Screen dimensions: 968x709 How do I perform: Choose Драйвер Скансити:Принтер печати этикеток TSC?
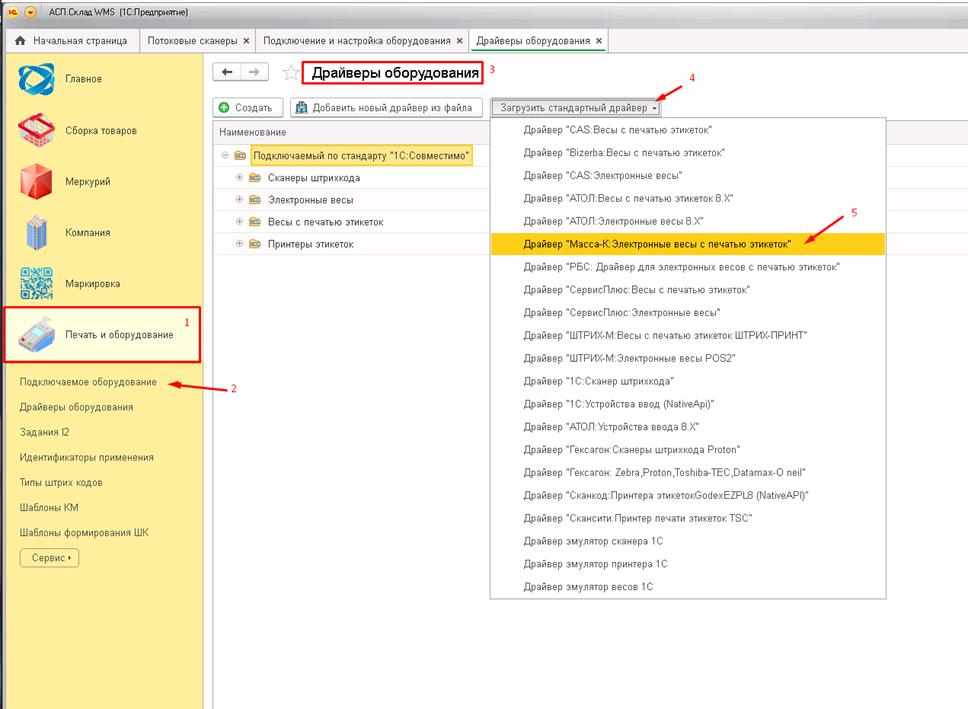point(688,519)
